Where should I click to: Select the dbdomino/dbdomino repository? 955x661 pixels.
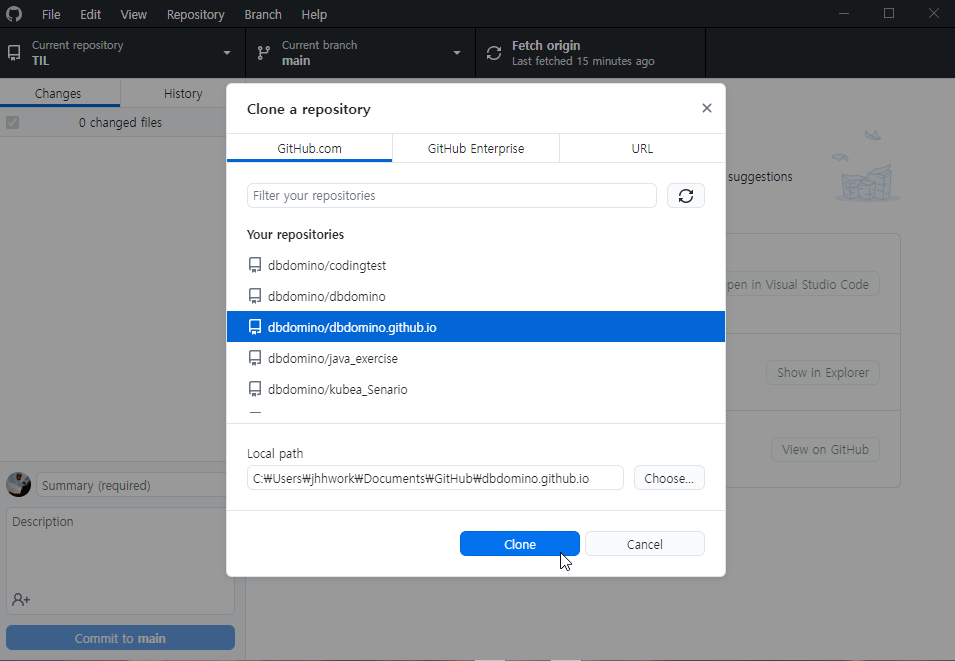476,296
